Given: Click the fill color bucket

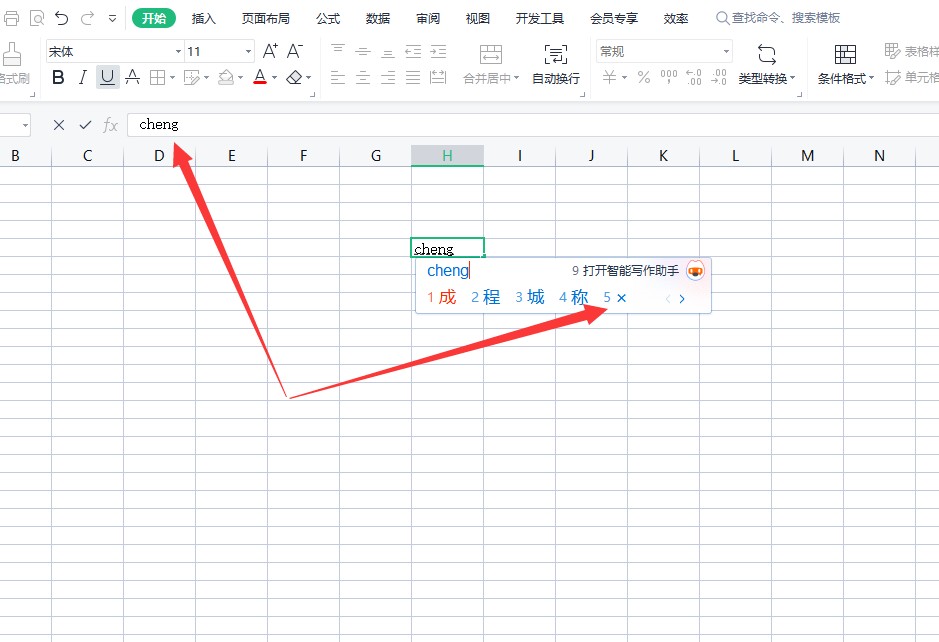Looking at the screenshot, I should [x=226, y=77].
